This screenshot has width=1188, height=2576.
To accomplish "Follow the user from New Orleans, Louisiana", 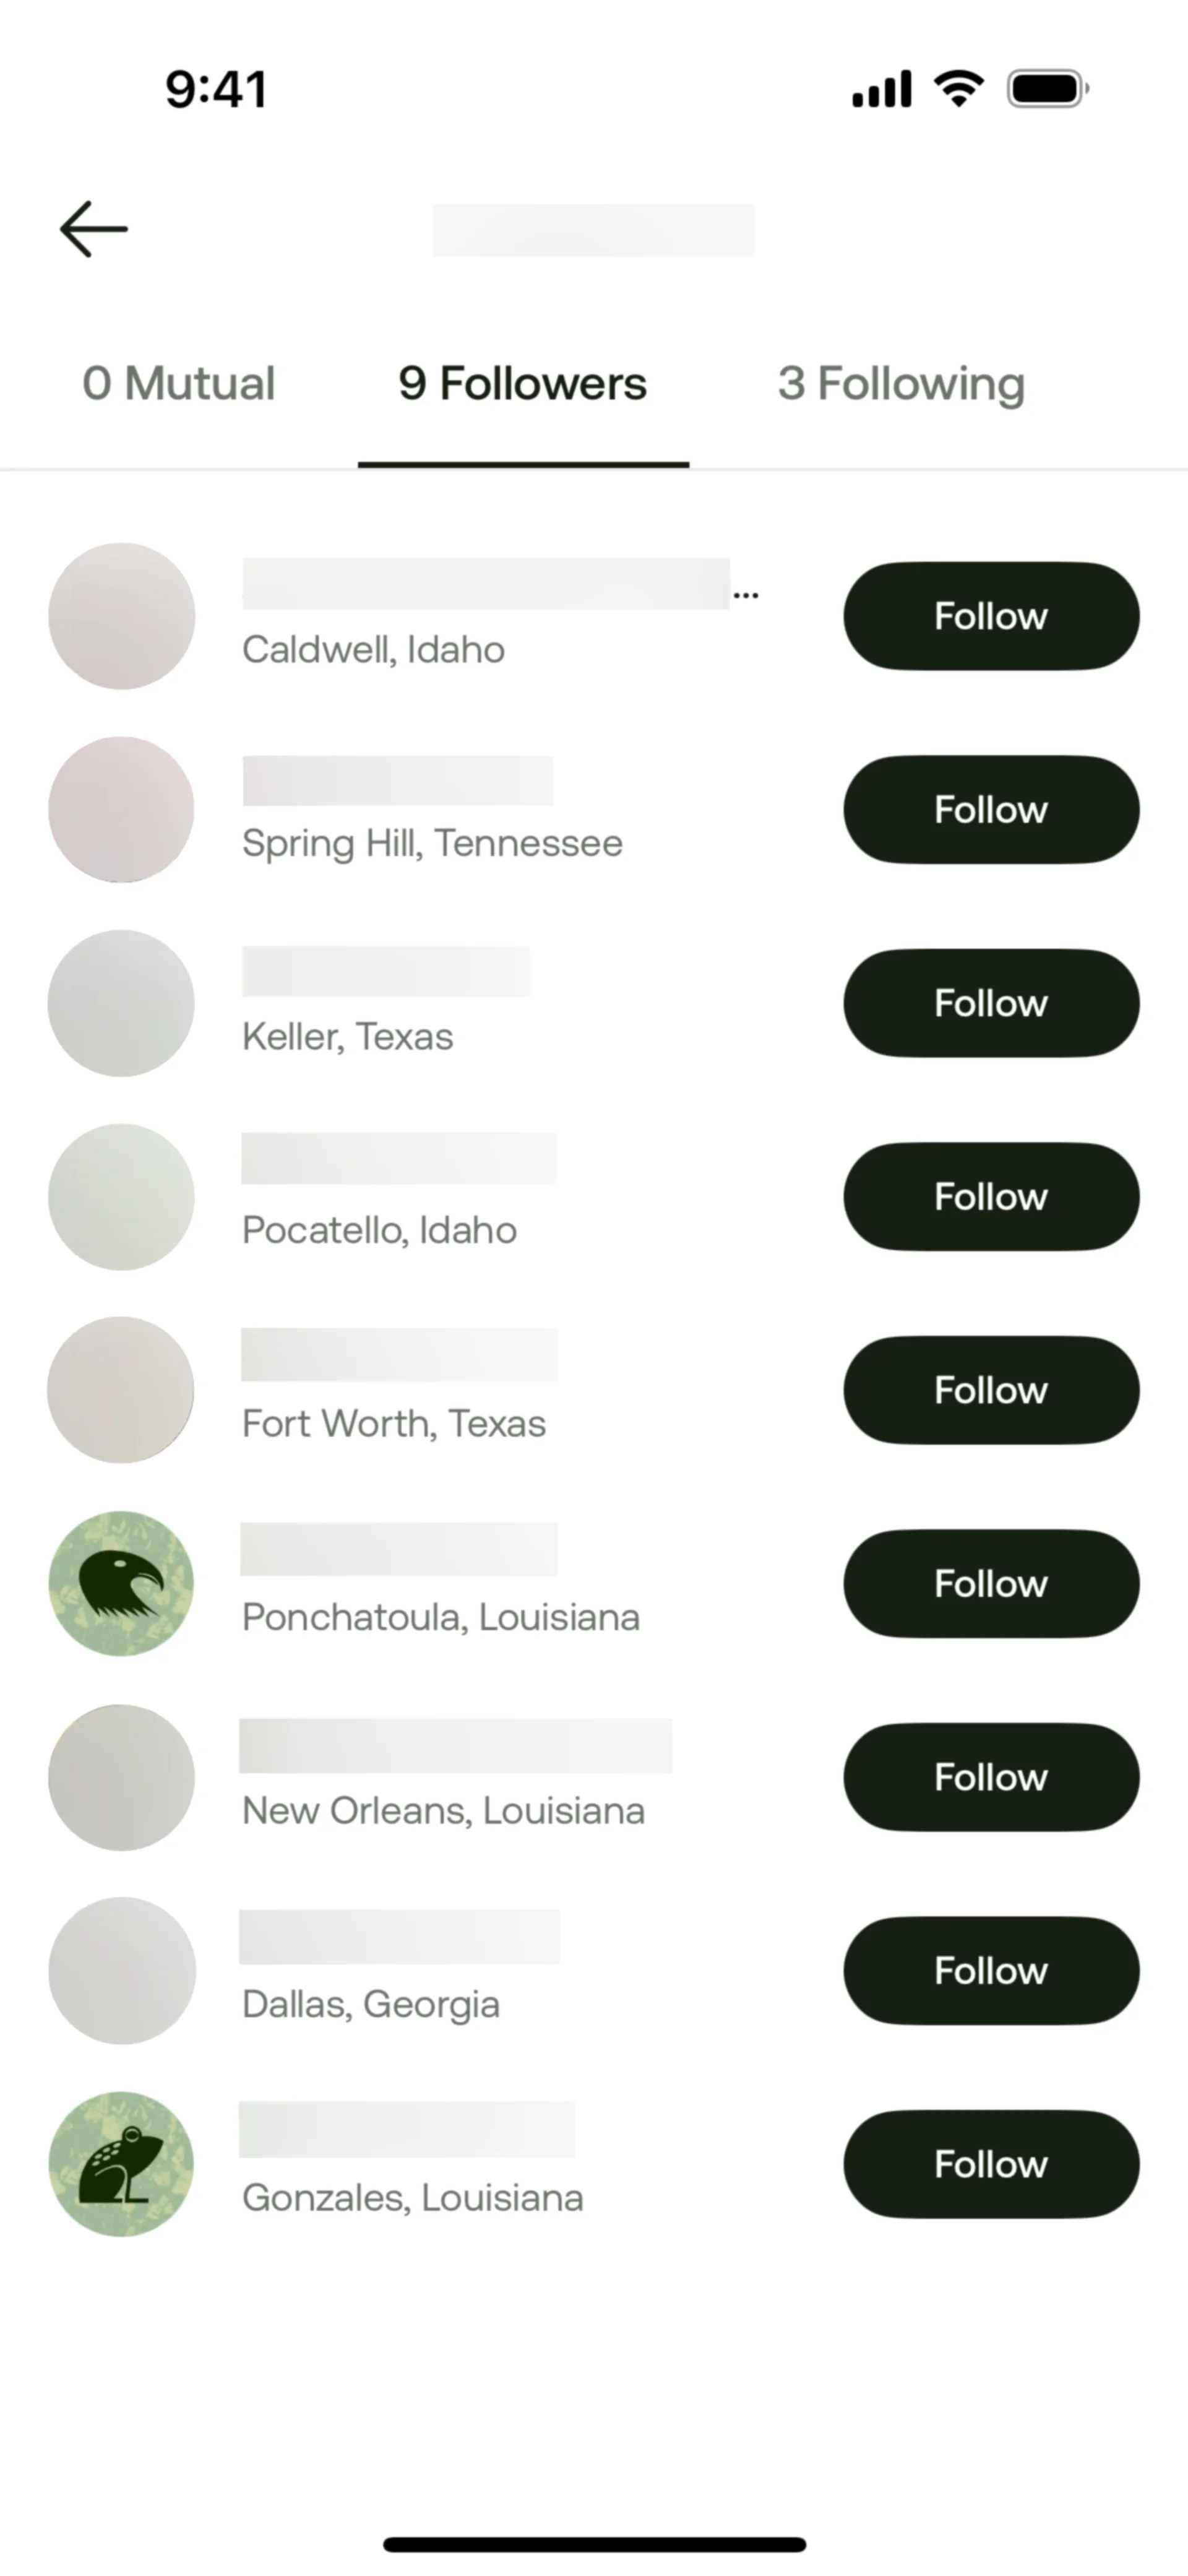I will [990, 1777].
